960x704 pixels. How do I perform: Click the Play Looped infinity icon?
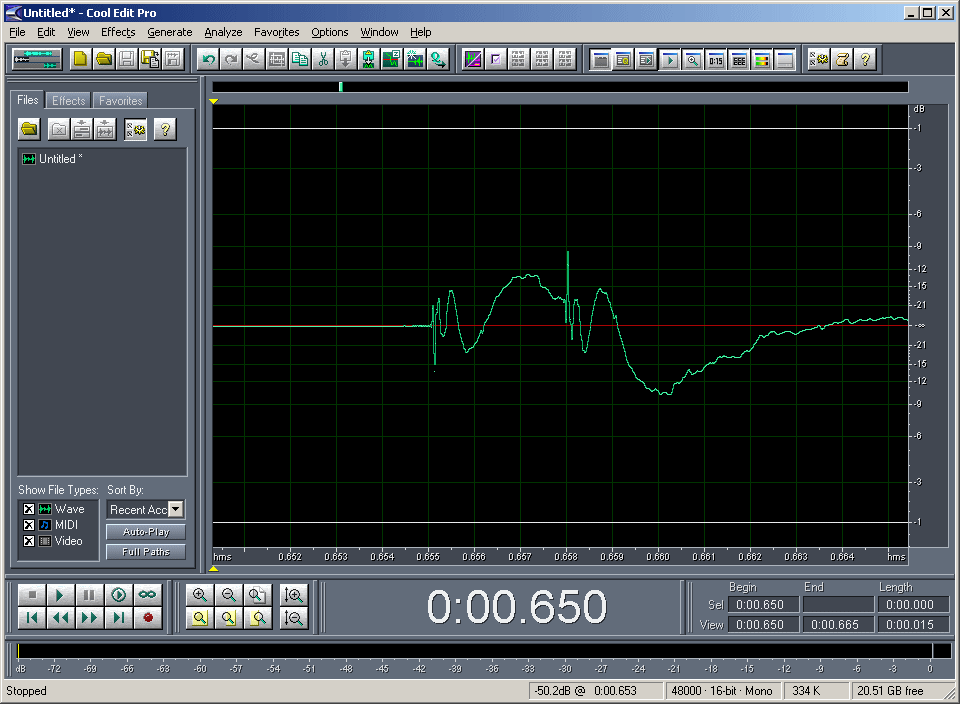tap(147, 594)
